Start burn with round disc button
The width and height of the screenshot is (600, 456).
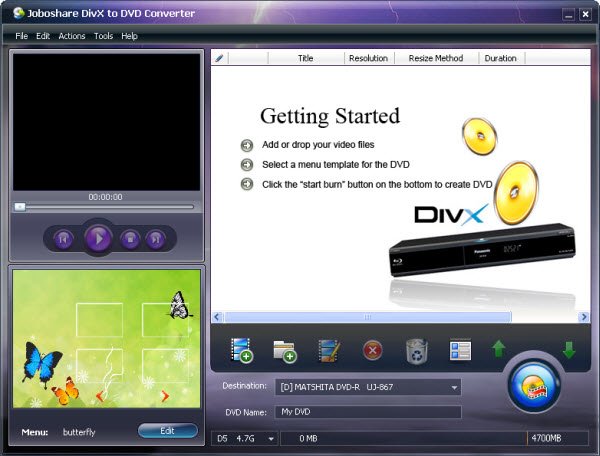[x=534, y=385]
